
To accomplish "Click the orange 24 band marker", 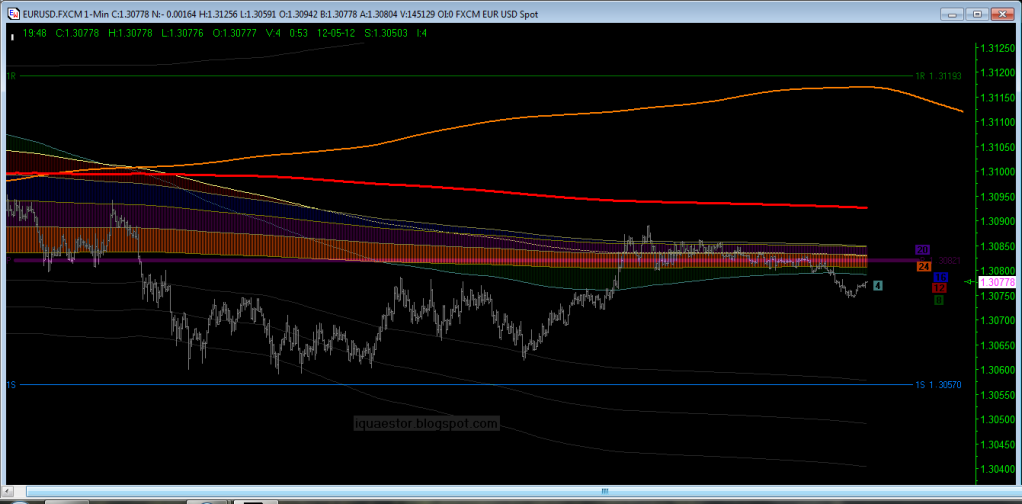I will coord(924,266).
